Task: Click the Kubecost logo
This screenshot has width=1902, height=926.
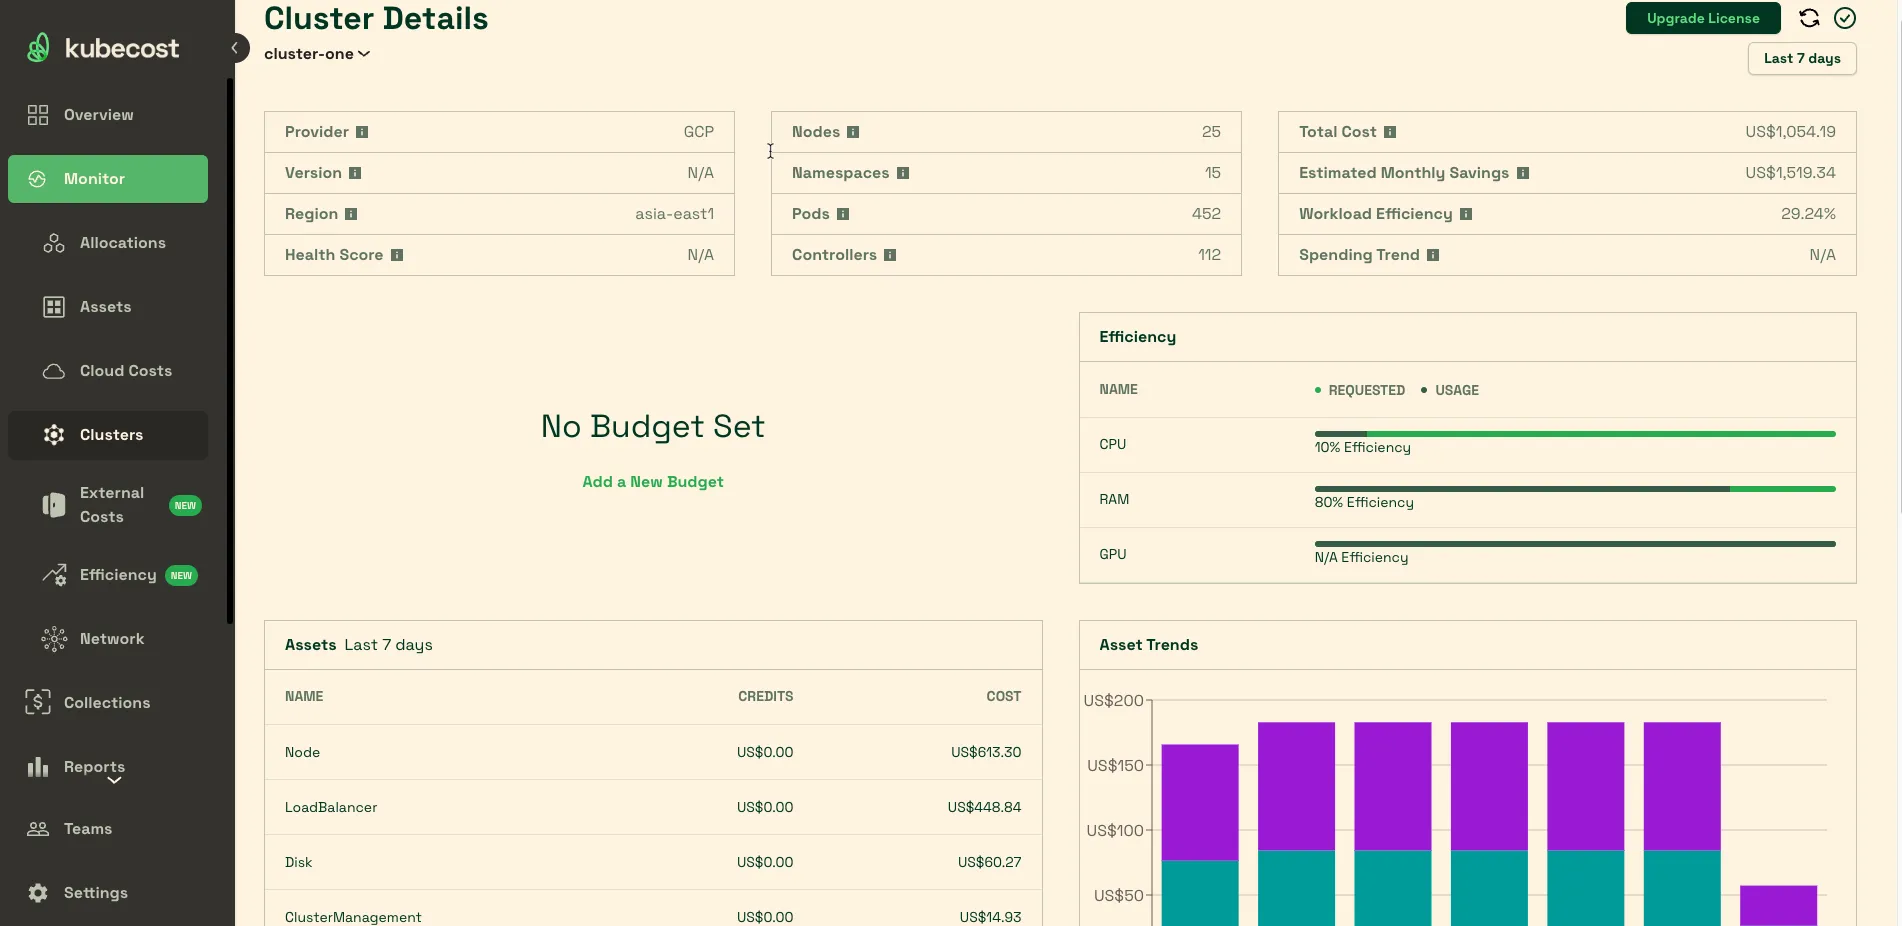Action: [102, 47]
